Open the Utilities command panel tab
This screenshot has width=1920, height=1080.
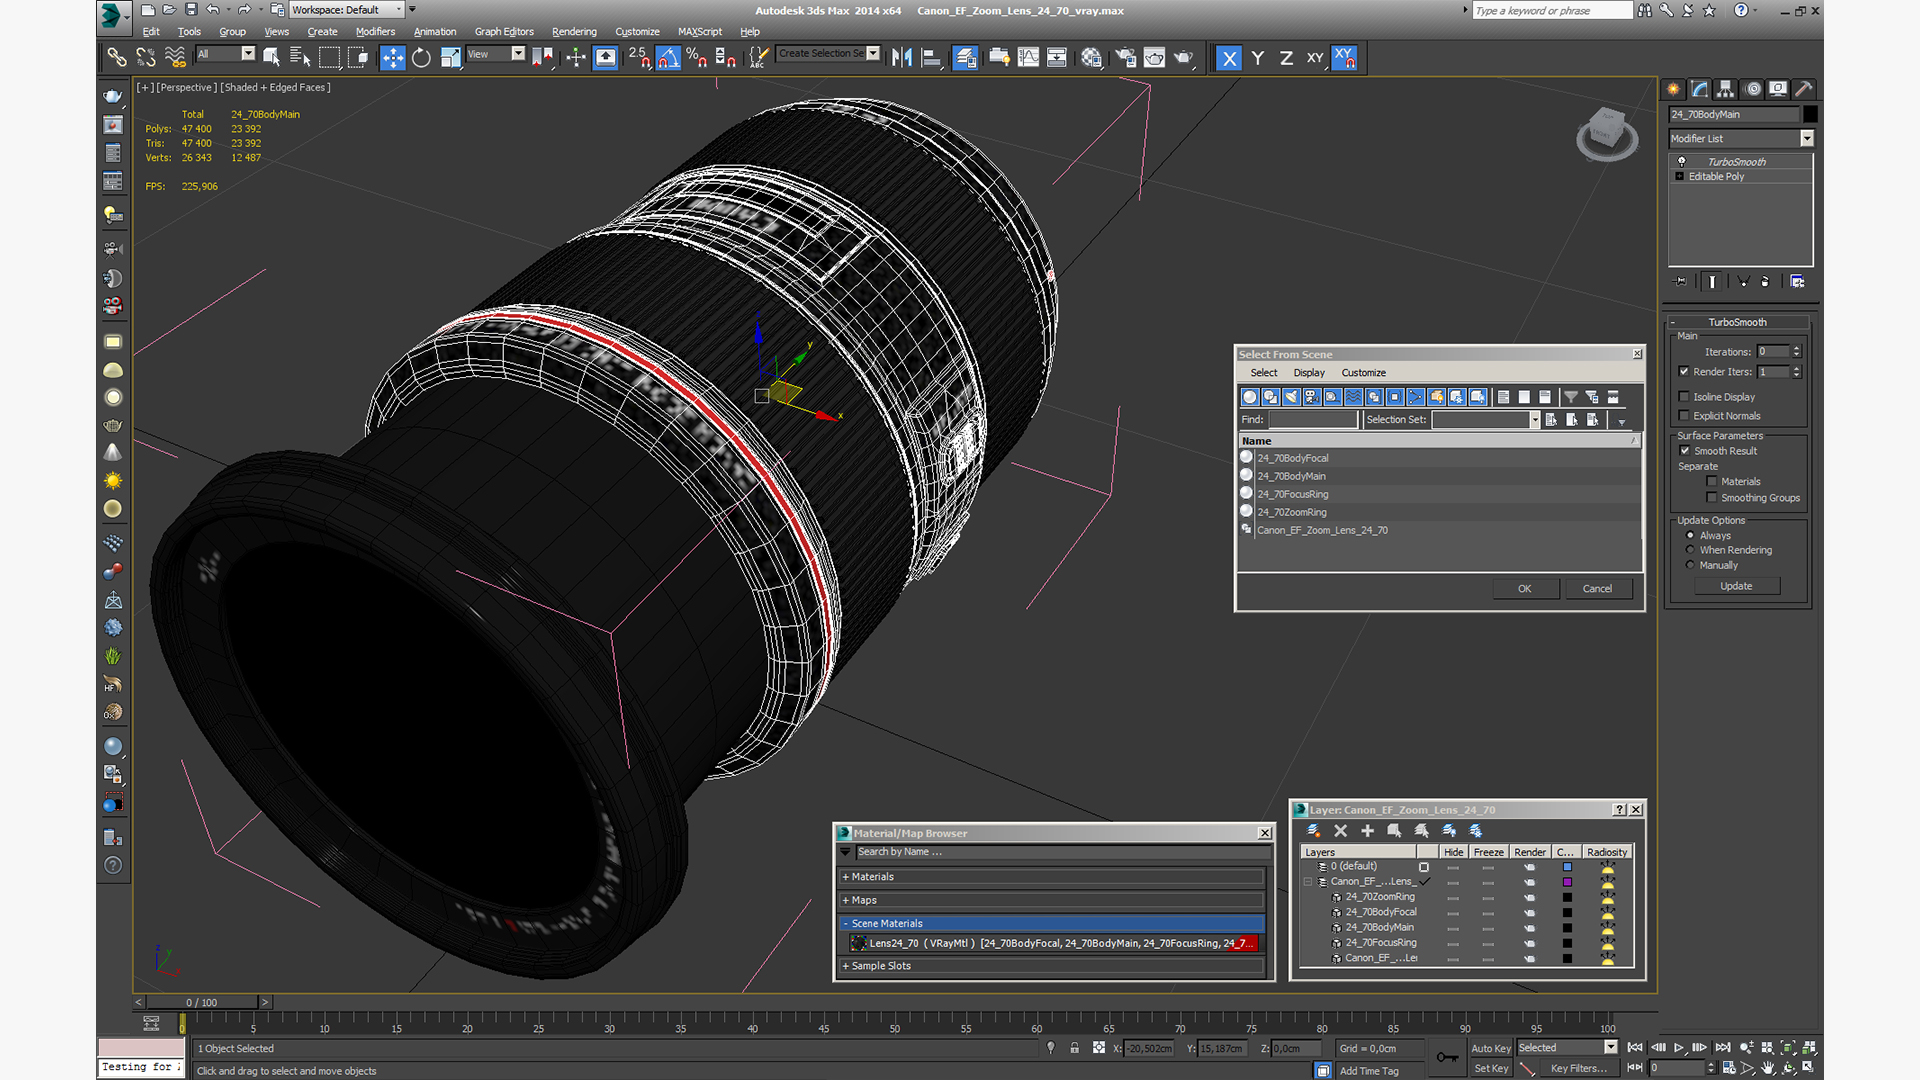[x=1804, y=89]
